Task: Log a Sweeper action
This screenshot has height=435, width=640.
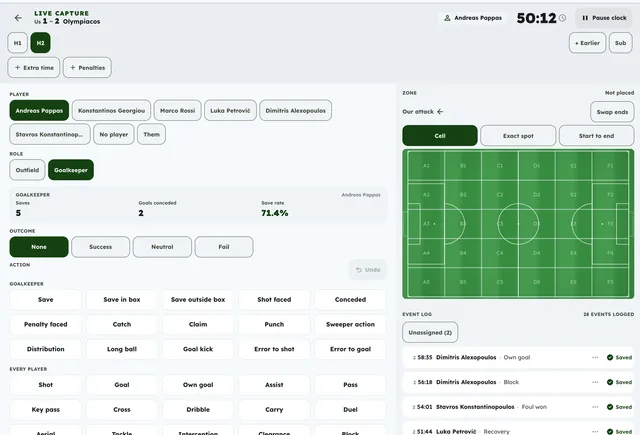Action: (350, 324)
